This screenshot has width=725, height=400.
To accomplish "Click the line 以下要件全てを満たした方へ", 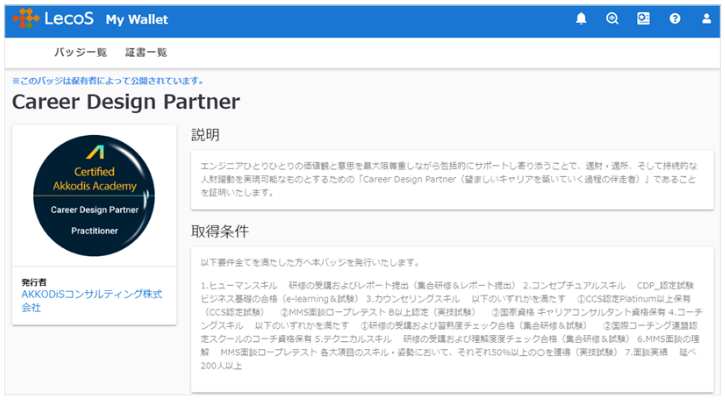I will pos(310,263).
